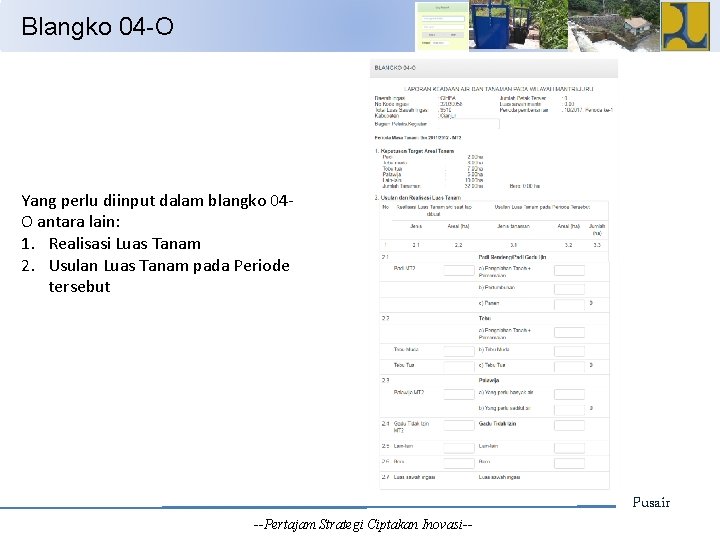Screen dimensions: 720x540
Task: Click the 'BLANGKO 04-O' form header bar
Action: click(494, 68)
